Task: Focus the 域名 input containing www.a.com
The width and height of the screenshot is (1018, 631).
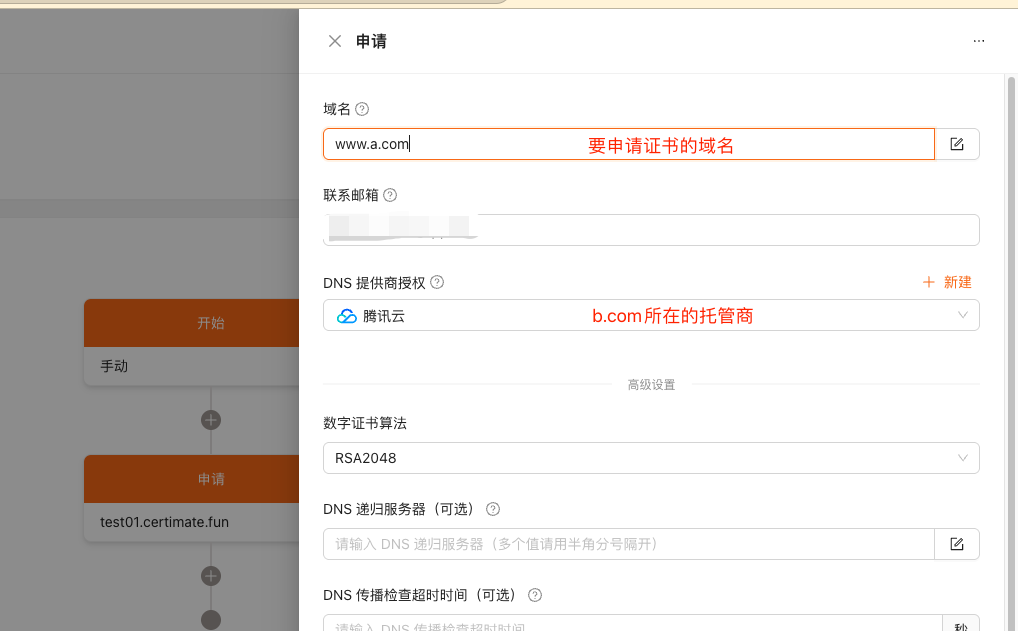Action: click(628, 144)
